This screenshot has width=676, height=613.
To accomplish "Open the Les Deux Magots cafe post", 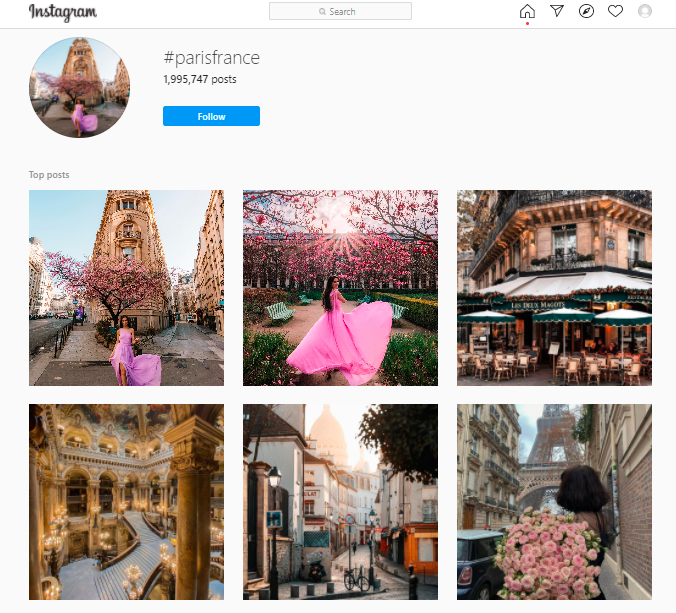I will click(x=554, y=288).
